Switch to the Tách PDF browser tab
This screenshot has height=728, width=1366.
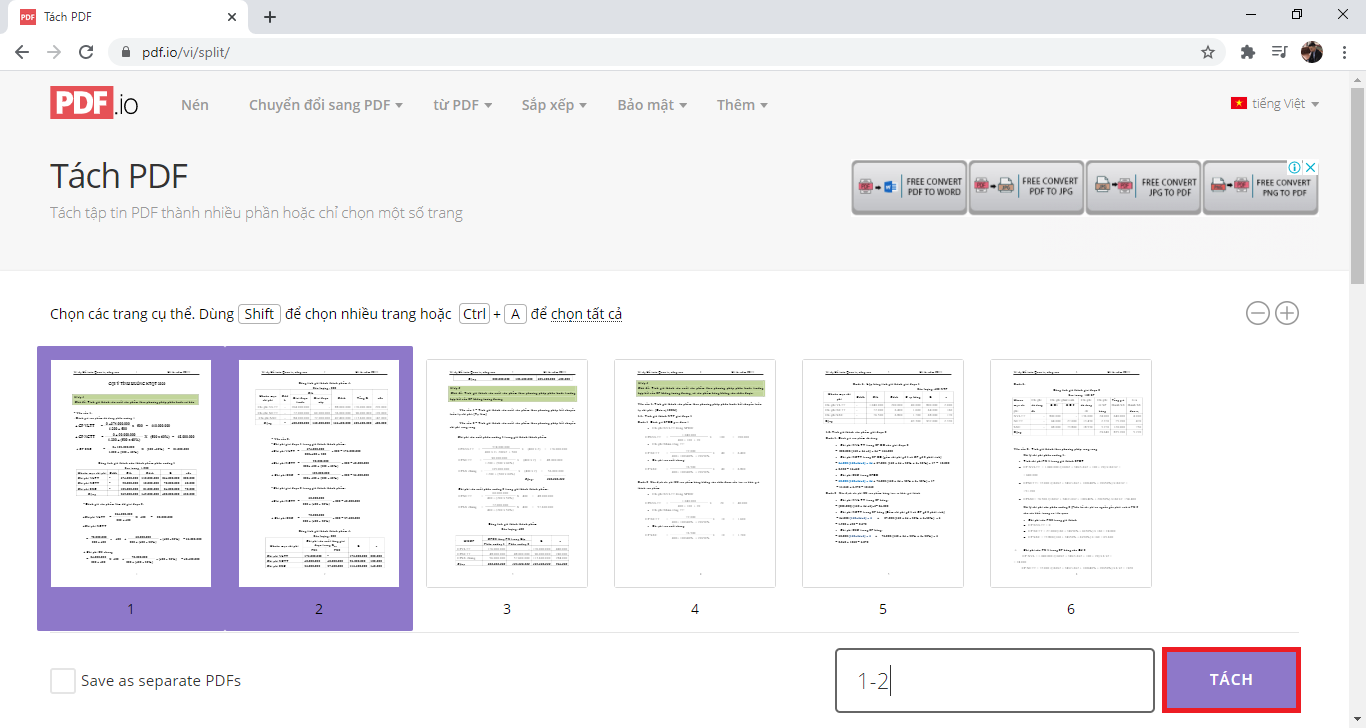128,17
